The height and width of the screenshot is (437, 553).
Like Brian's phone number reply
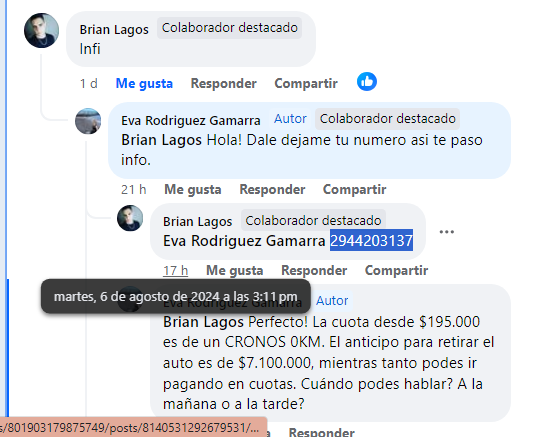coord(235,270)
